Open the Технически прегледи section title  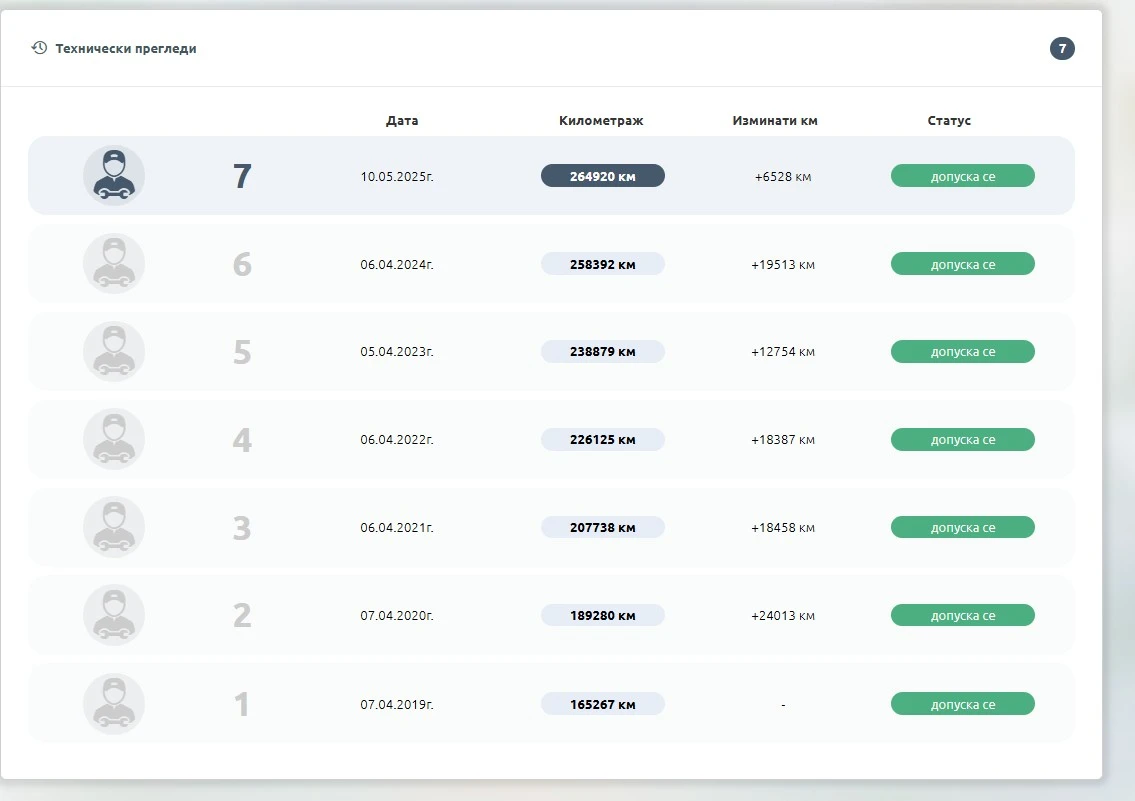click(126, 48)
